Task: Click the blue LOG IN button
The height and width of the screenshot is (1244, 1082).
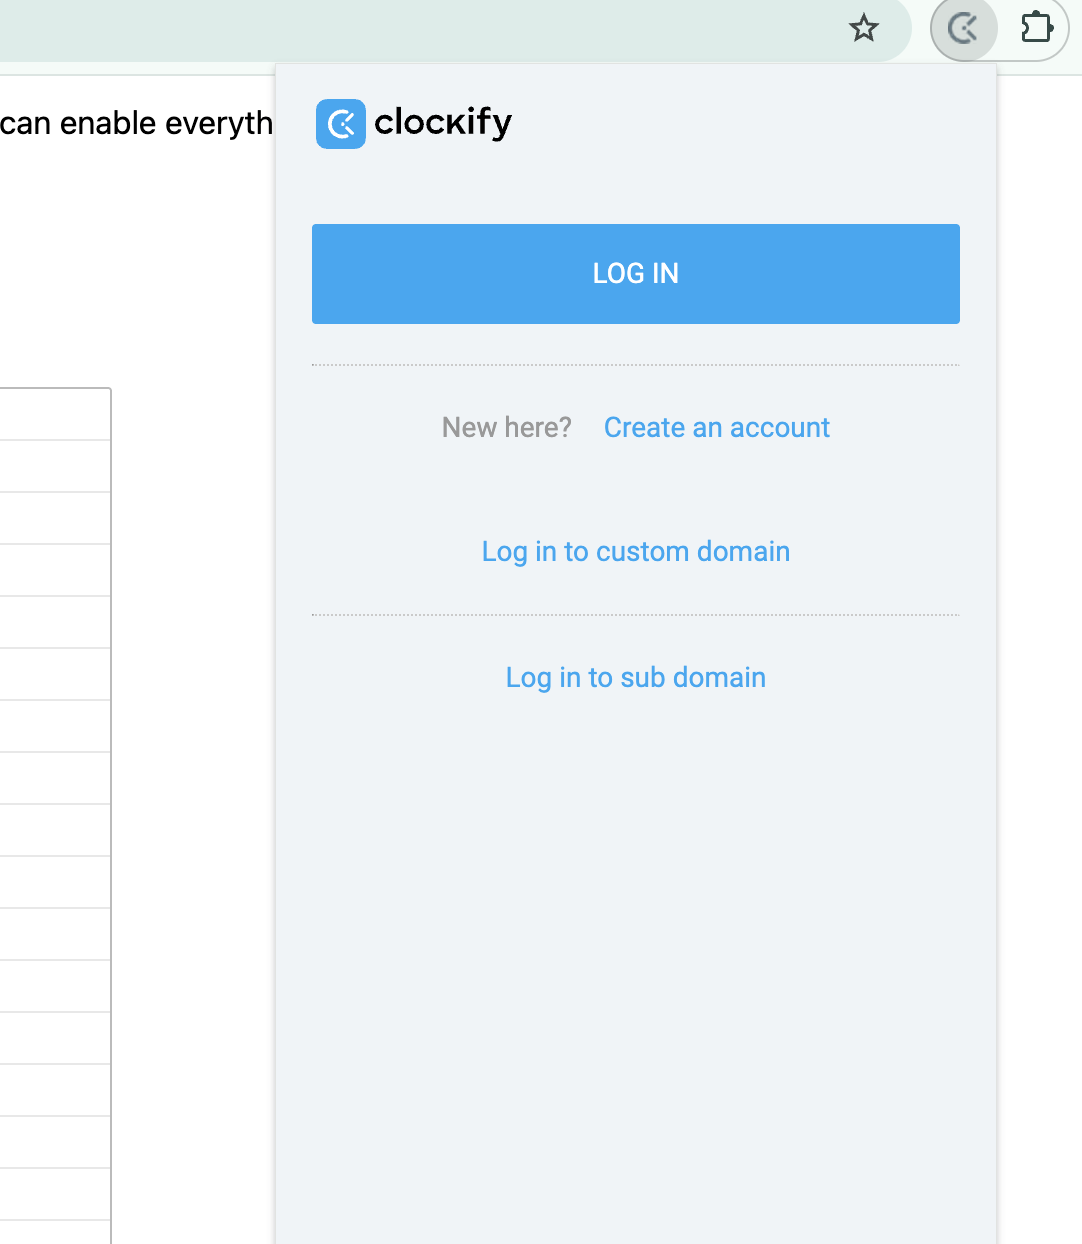Action: tap(636, 274)
